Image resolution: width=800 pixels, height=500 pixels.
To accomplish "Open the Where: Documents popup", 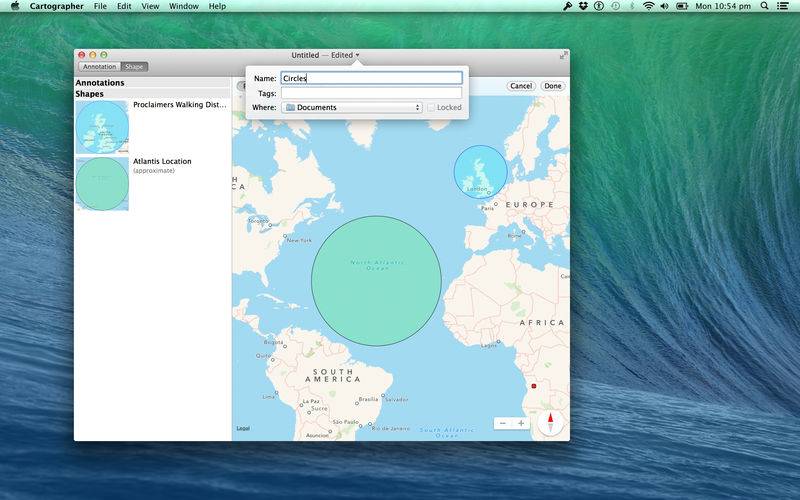I will [x=352, y=107].
